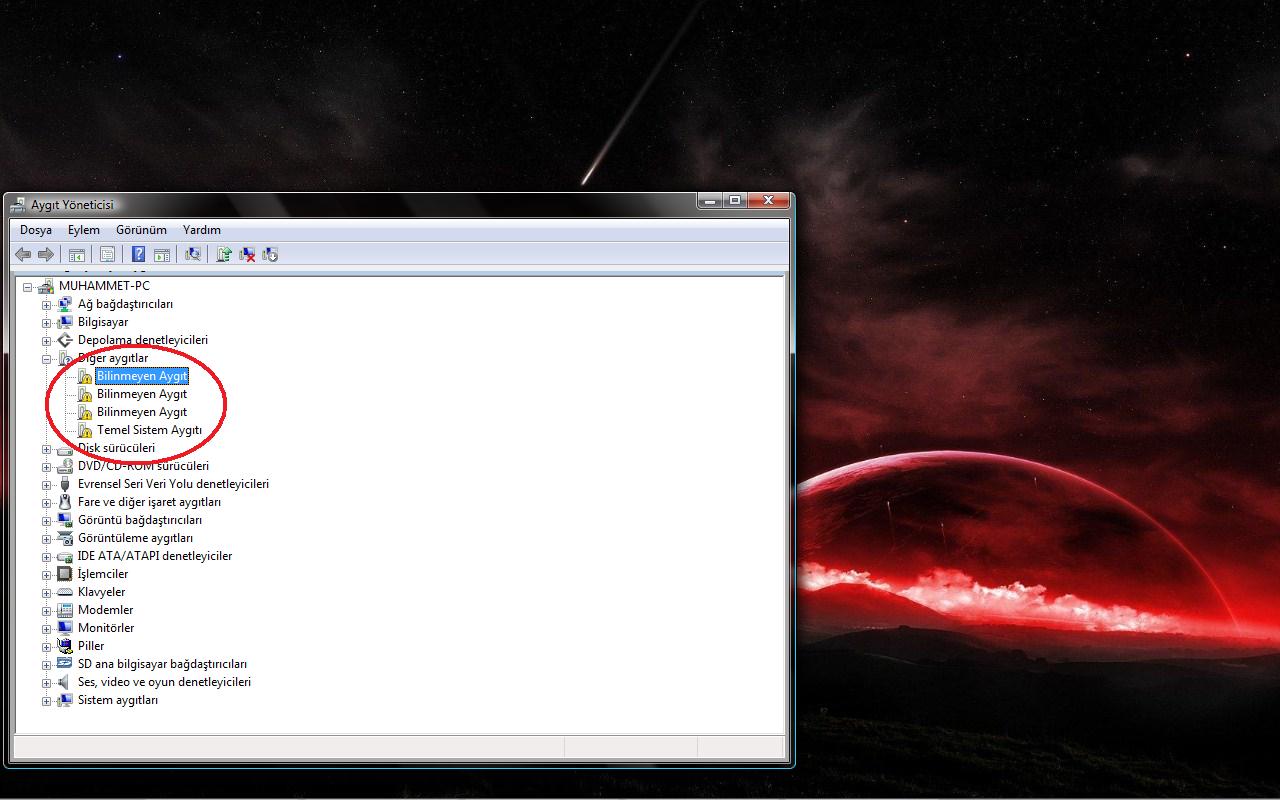Open the Properties toolbar icon
Image resolution: width=1280 pixels, height=800 pixels.
[107, 255]
